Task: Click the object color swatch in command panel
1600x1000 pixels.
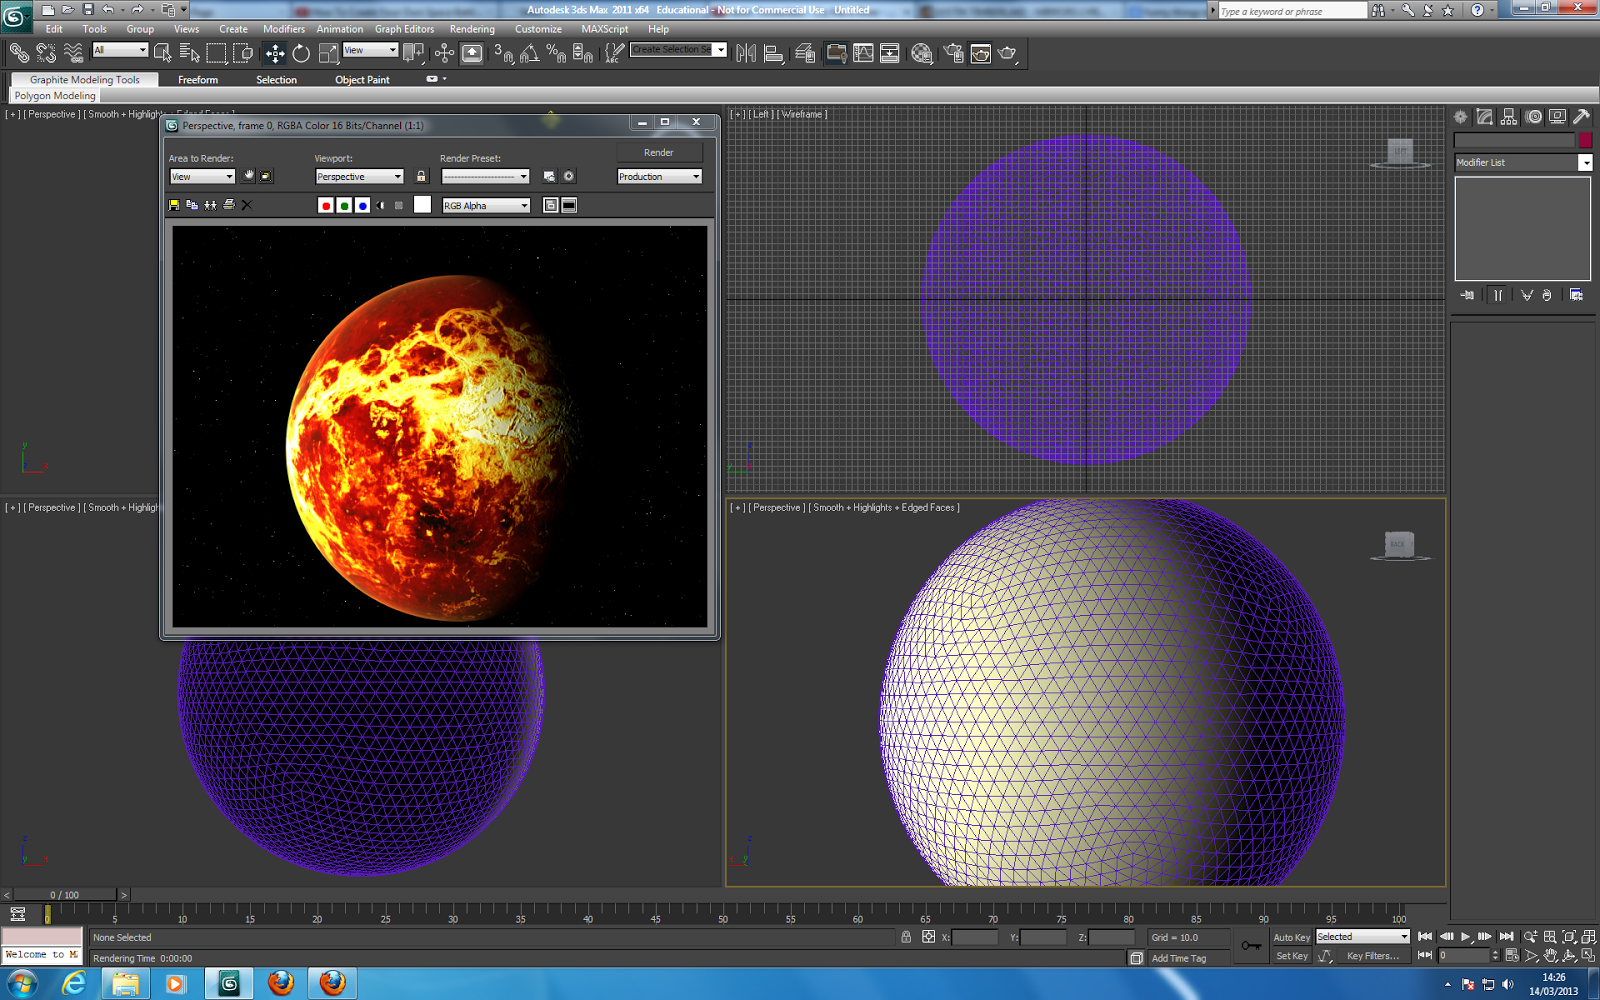Action: pyautogui.click(x=1585, y=141)
